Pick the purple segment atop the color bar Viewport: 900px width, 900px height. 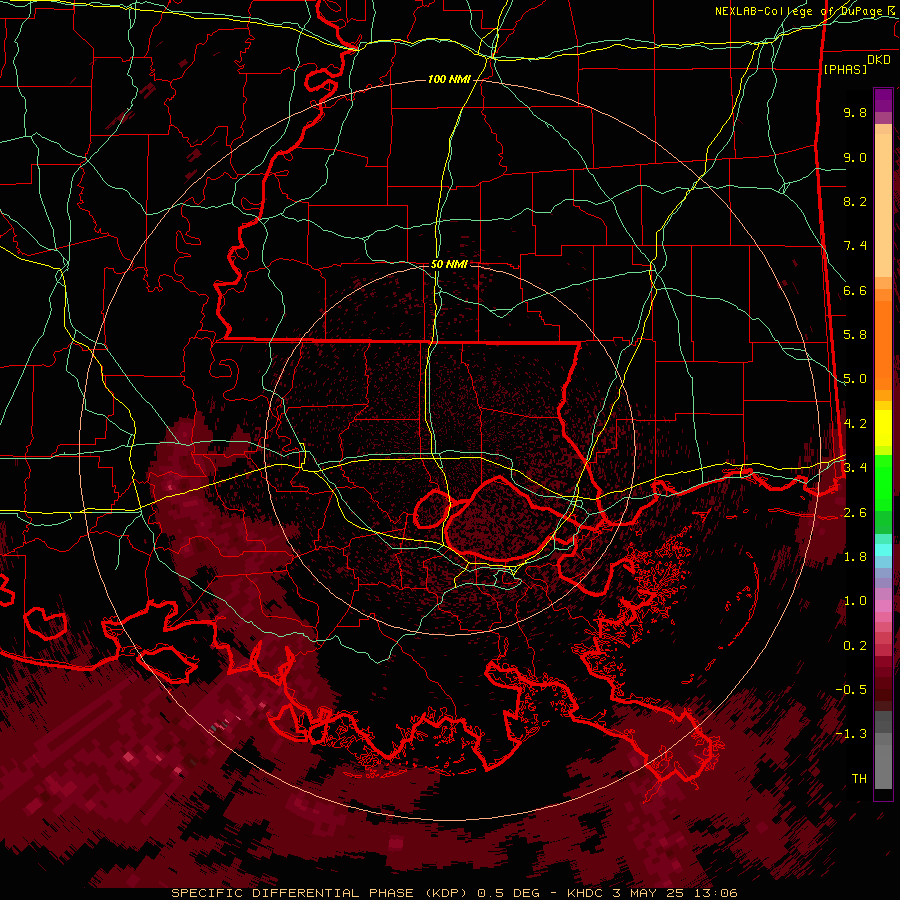[883, 100]
